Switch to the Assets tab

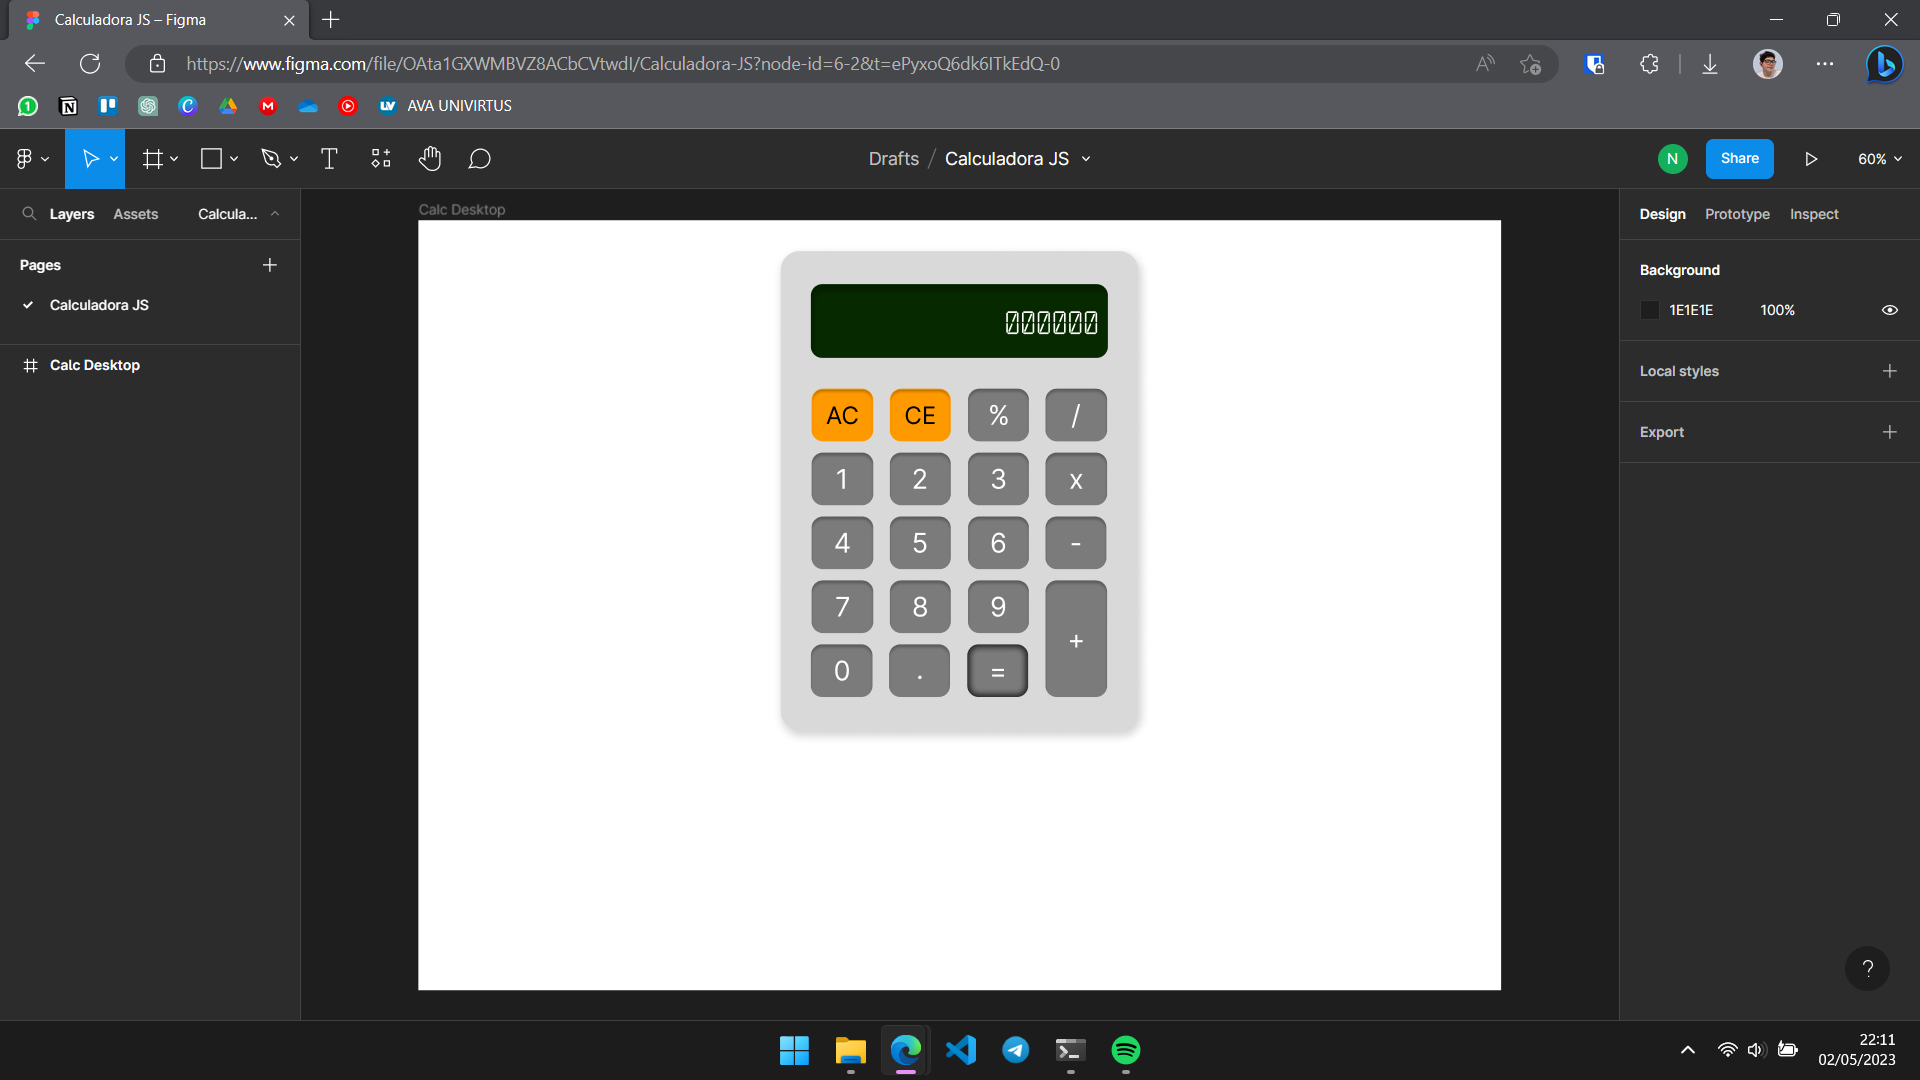135,213
